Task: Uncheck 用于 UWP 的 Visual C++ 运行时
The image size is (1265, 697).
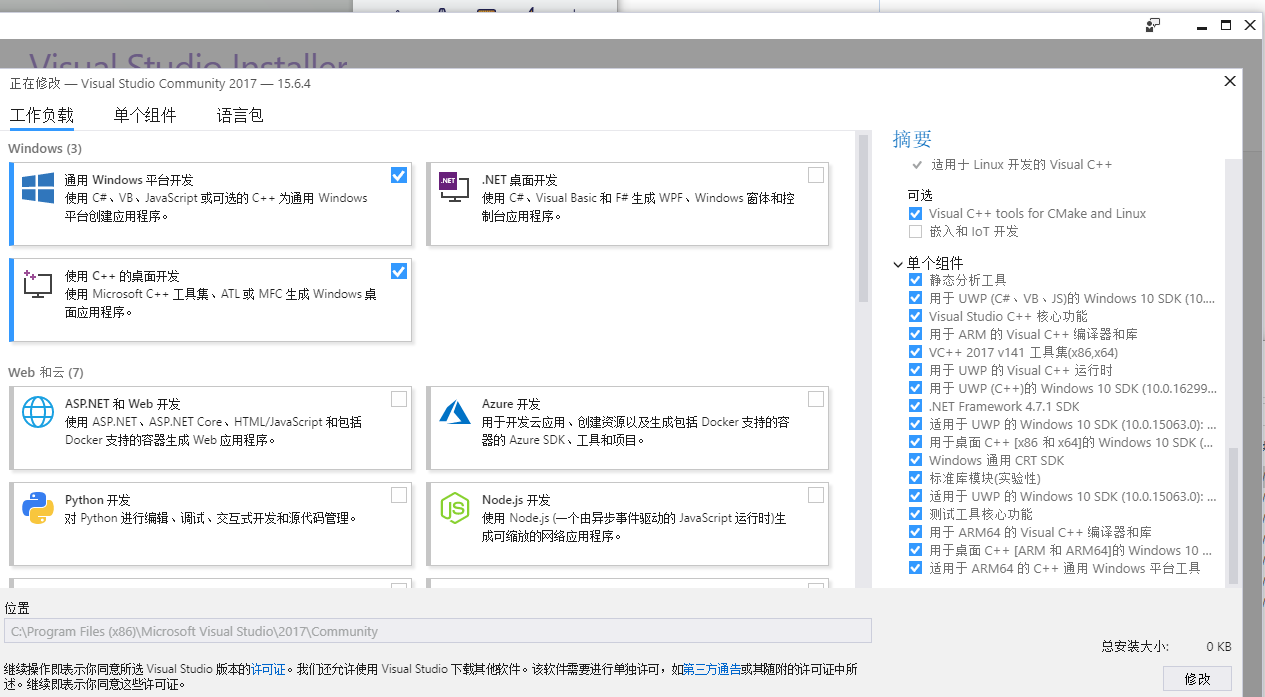Action: pos(915,370)
